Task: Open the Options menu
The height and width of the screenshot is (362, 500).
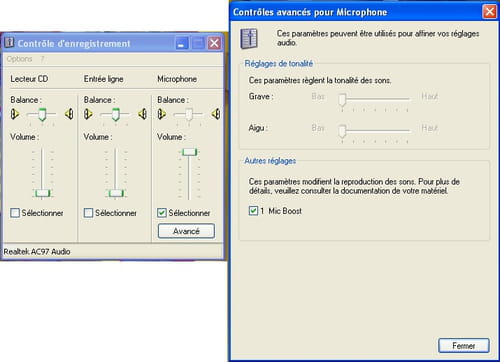Action: pyautogui.click(x=19, y=59)
